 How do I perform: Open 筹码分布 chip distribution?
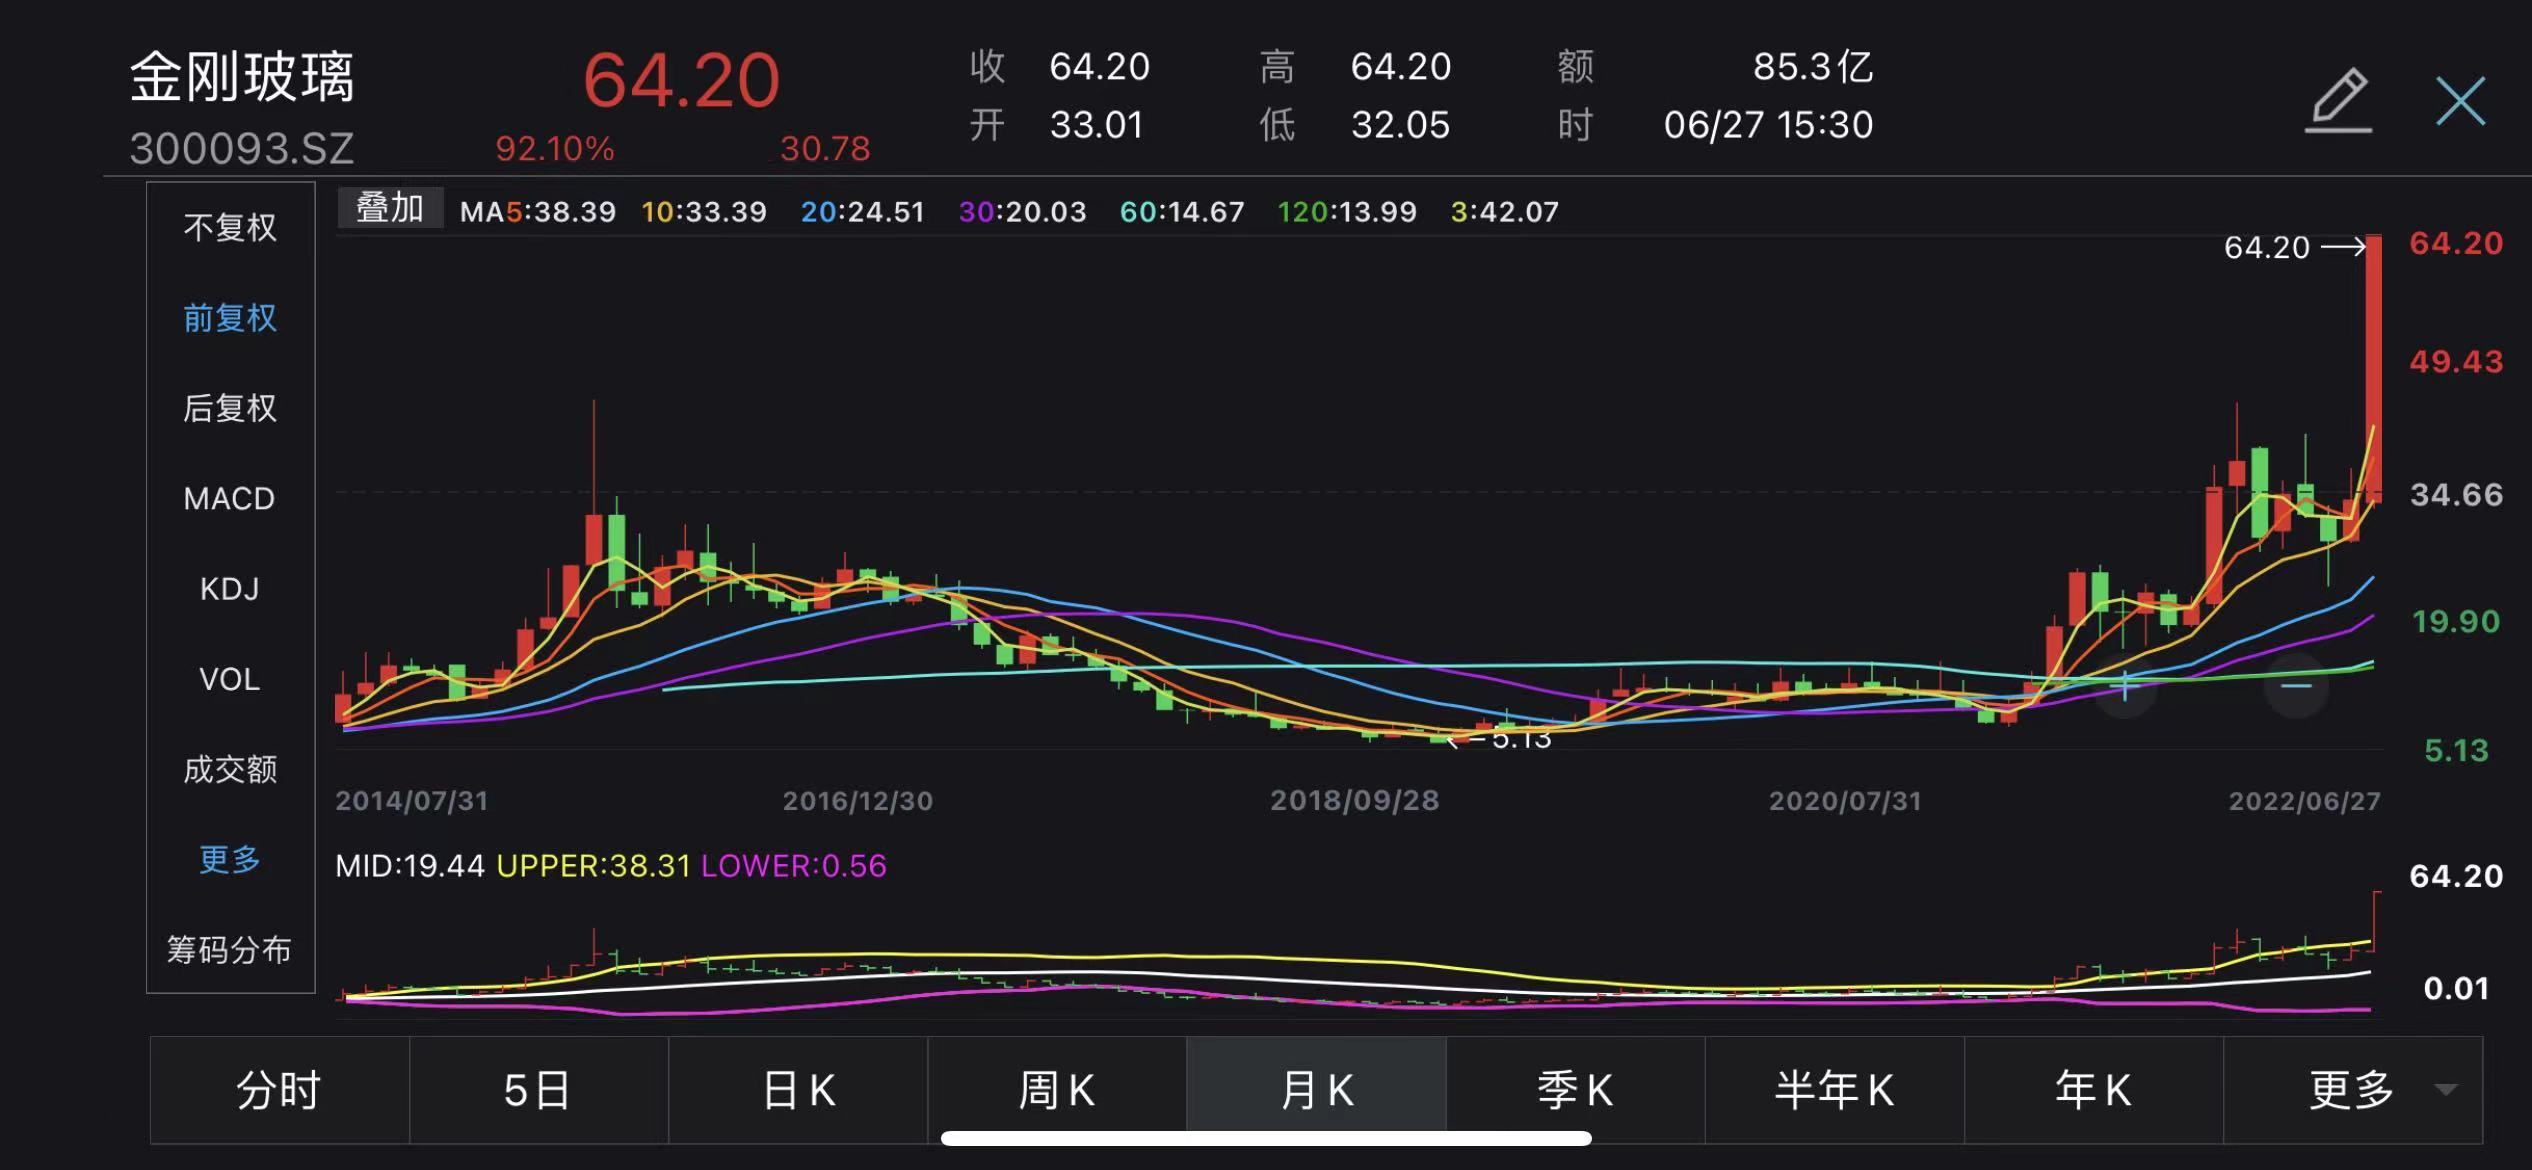click(229, 949)
